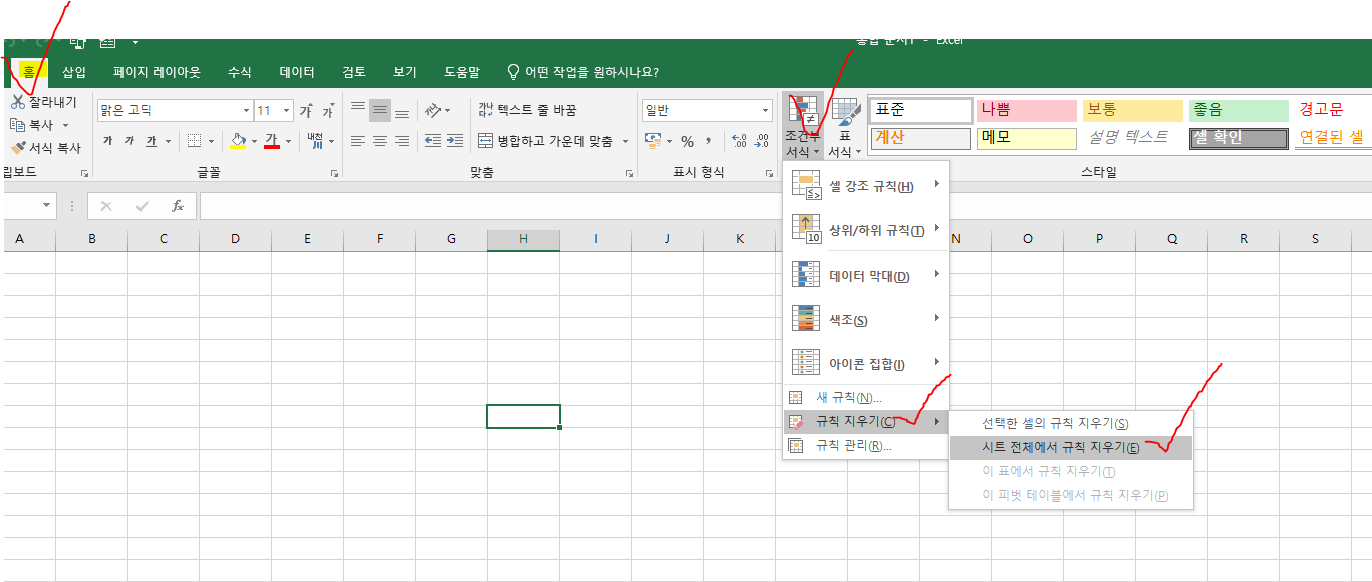This screenshot has height=582, width=1372.
Task: Open the fill color dropdown arrow
Action: (254, 142)
